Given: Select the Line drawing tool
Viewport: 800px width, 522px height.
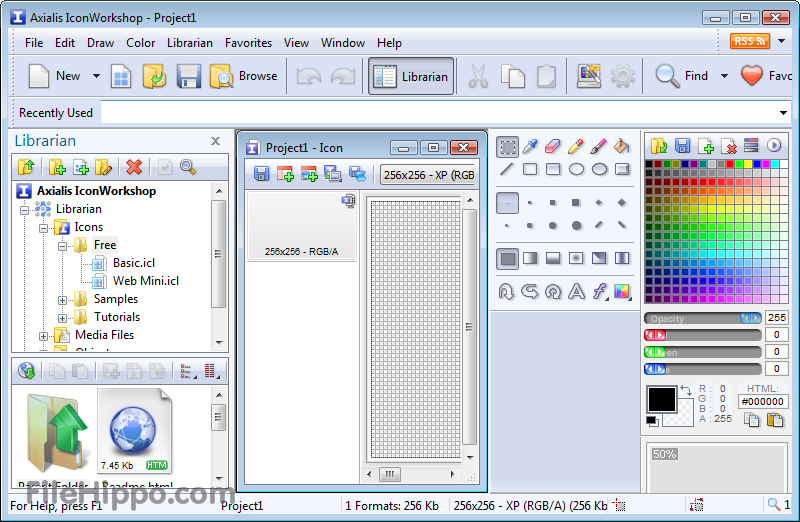Looking at the screenshot, I should [507, 169].
